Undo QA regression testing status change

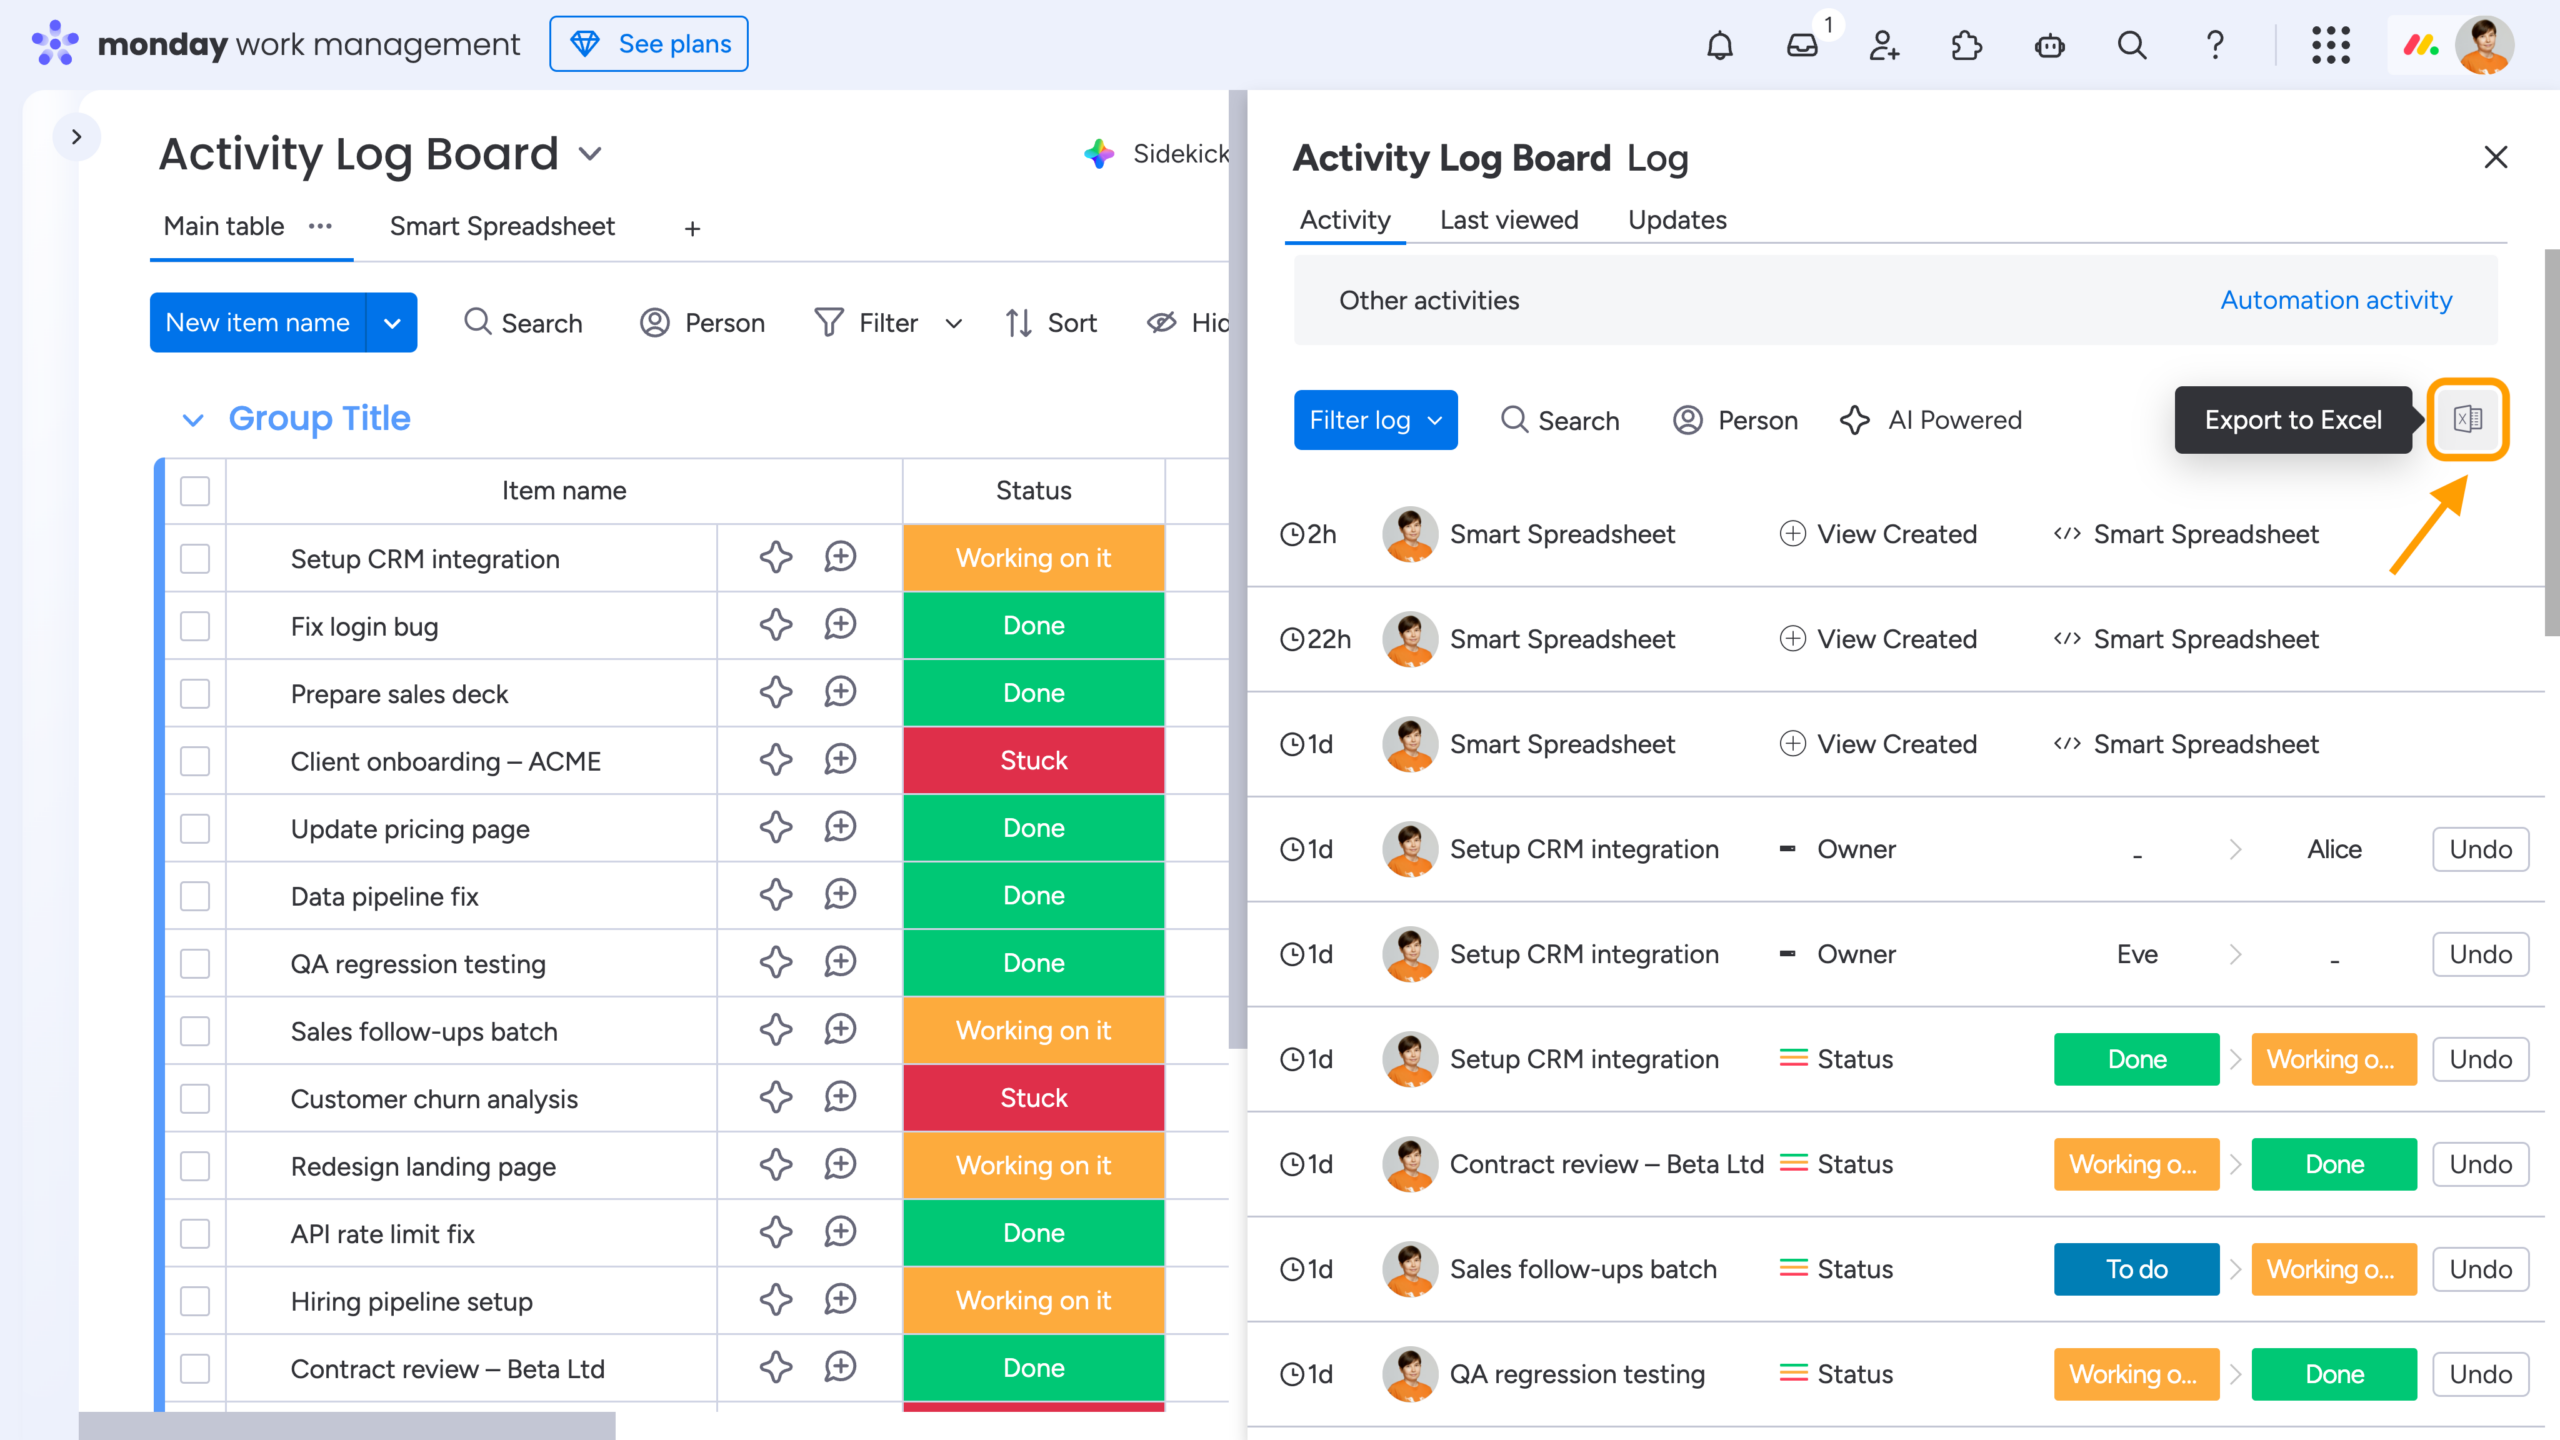pyautogui.click(x=2480, y=1374)
